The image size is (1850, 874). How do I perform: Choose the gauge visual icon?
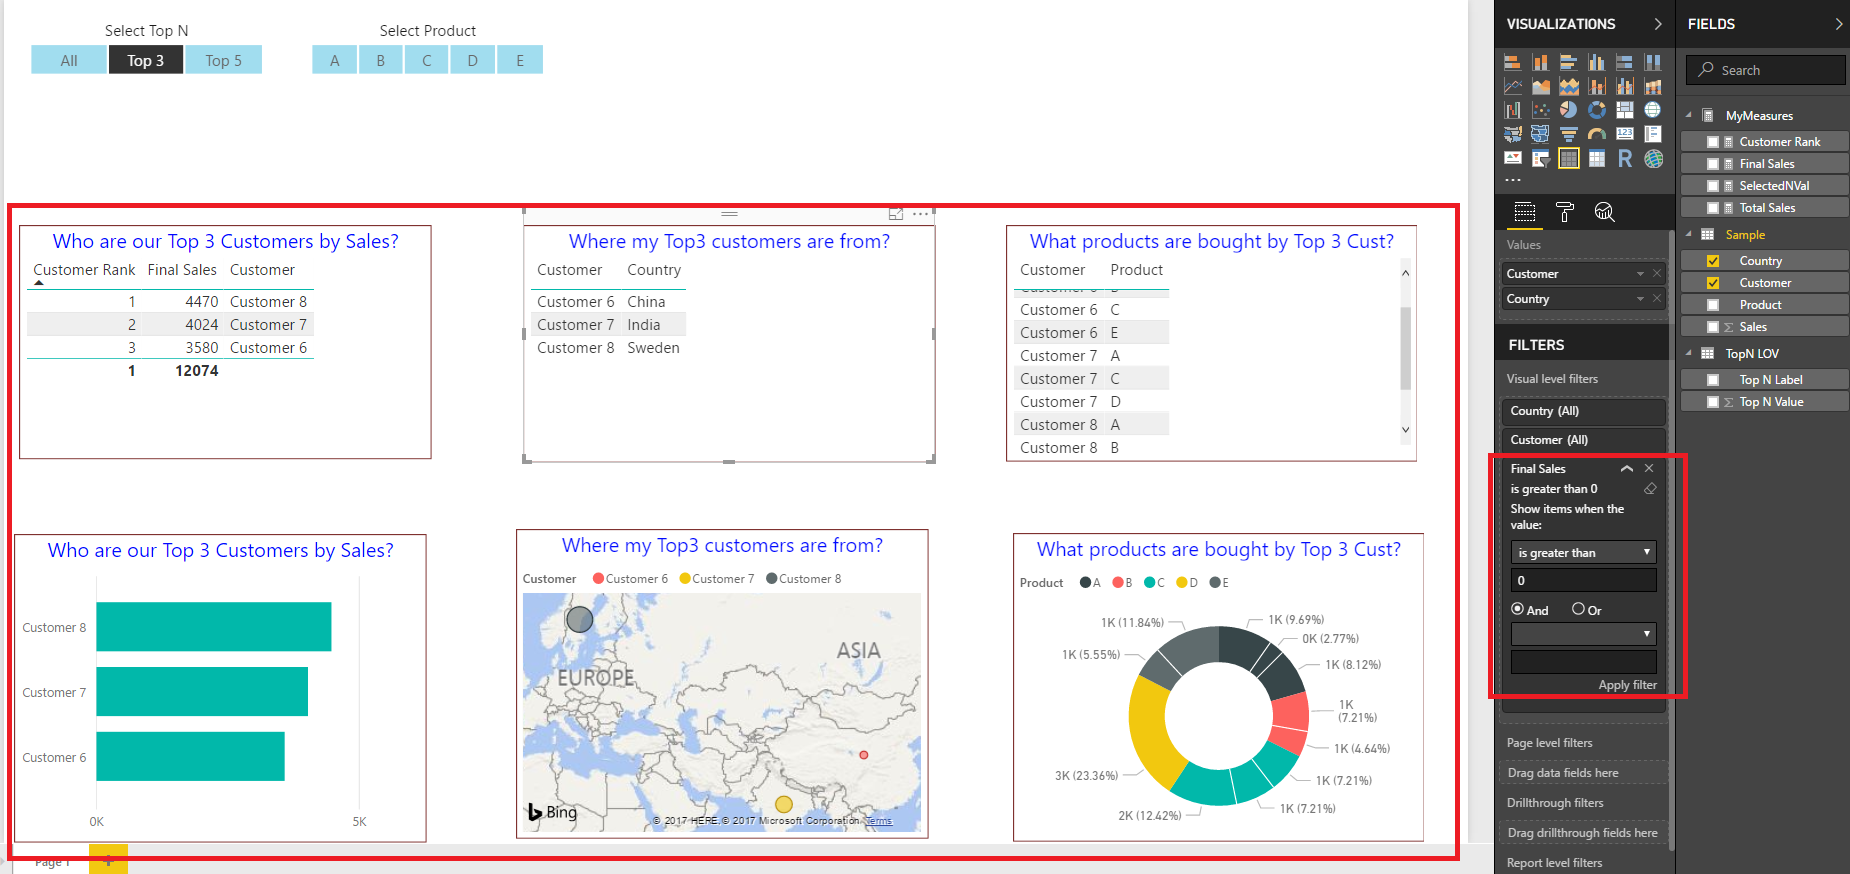(1597, 134)
